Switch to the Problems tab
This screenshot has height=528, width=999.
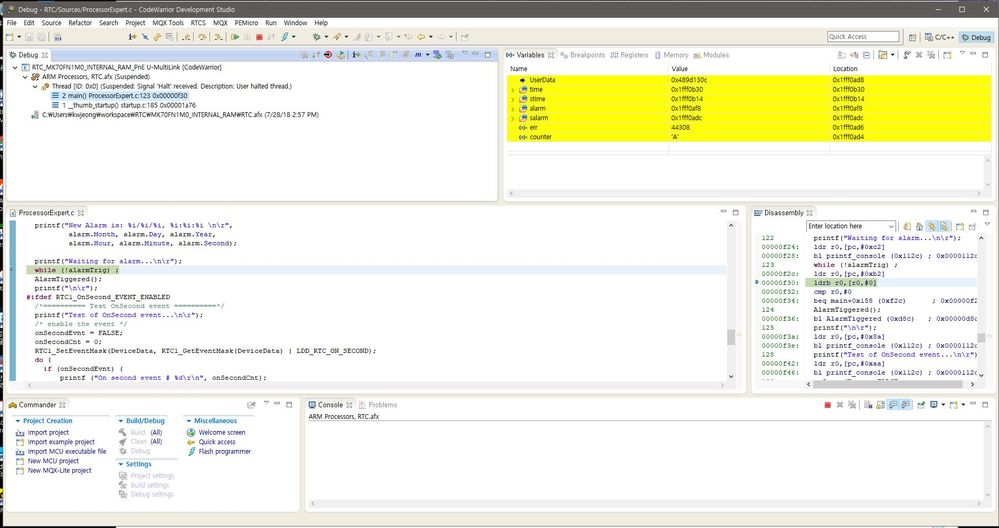click(x=378, y=405)
